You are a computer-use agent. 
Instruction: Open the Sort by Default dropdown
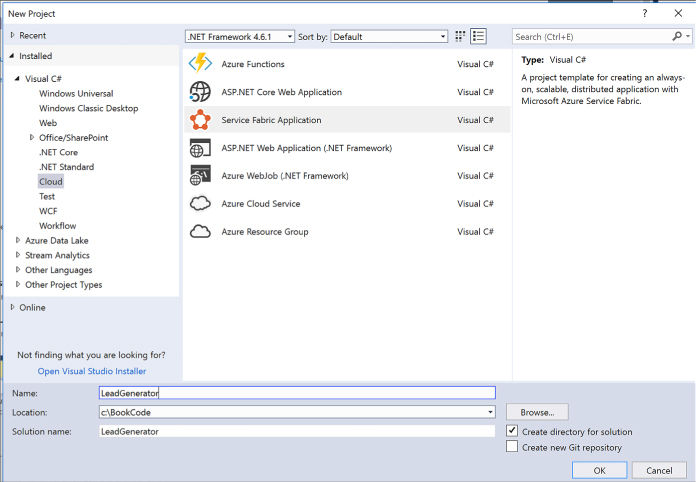[389, 36]
